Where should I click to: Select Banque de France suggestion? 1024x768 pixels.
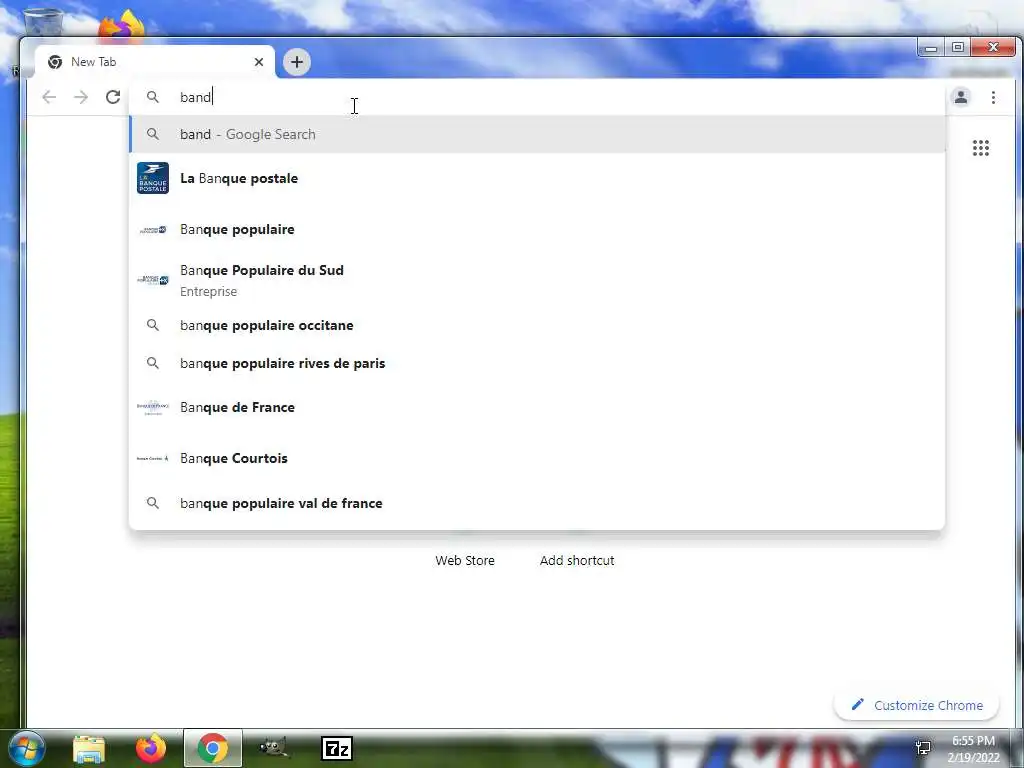pos(537,408)
